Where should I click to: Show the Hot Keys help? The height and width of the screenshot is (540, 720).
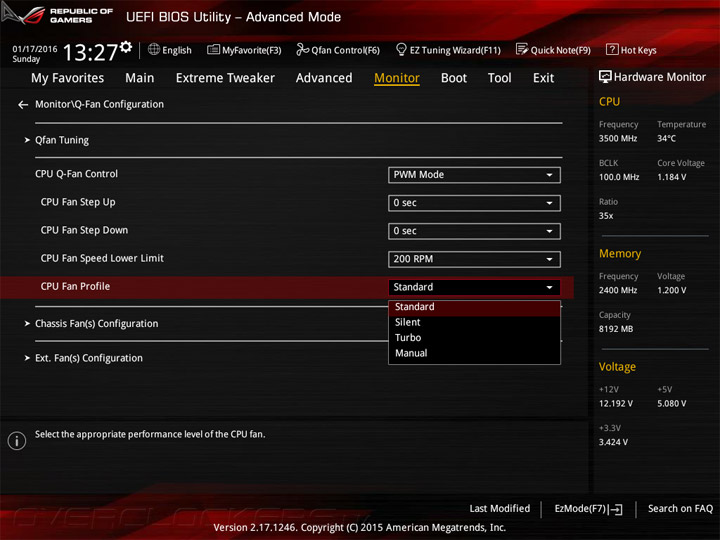(631, 50)
